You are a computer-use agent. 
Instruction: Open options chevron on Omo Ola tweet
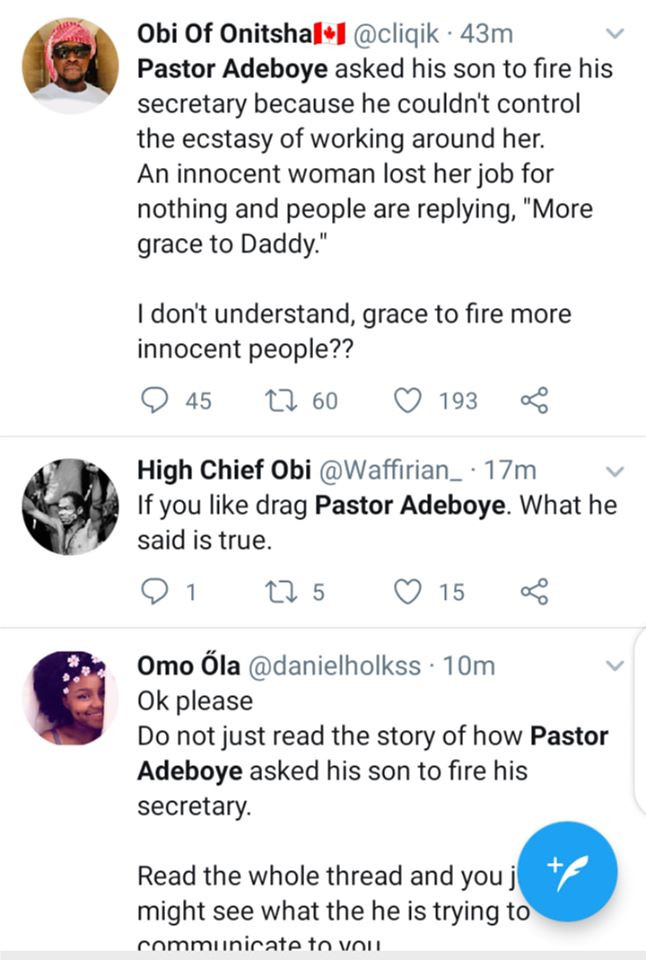tap(614, 666)
